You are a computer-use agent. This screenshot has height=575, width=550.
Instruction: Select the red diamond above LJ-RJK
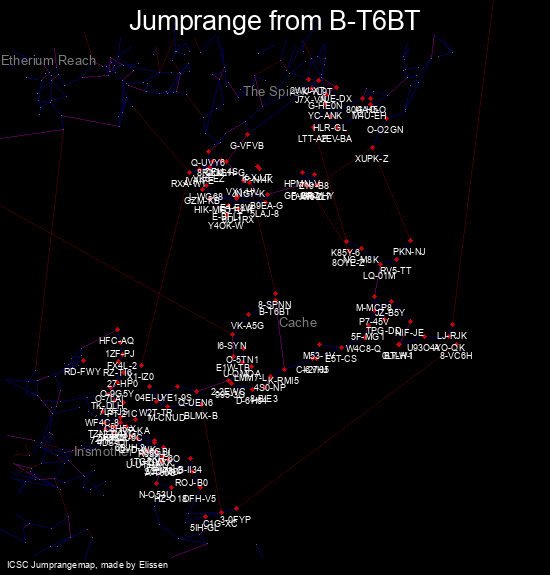coord(452,325)
